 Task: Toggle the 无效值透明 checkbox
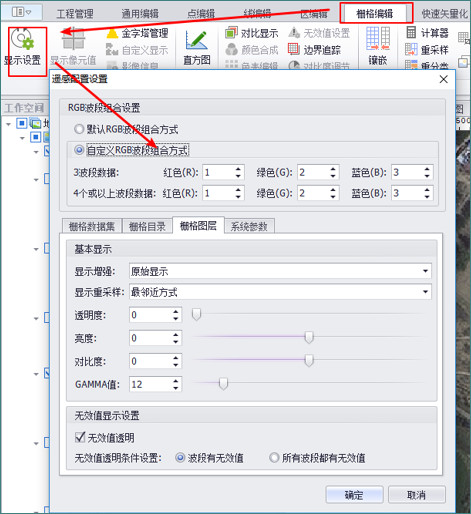(x=80, y=437)
